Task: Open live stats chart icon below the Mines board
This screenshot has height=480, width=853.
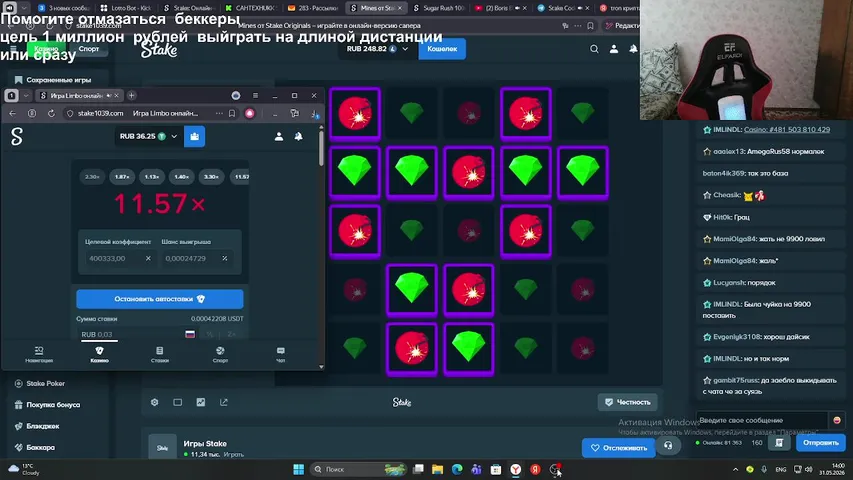Action: click(201, 402)
